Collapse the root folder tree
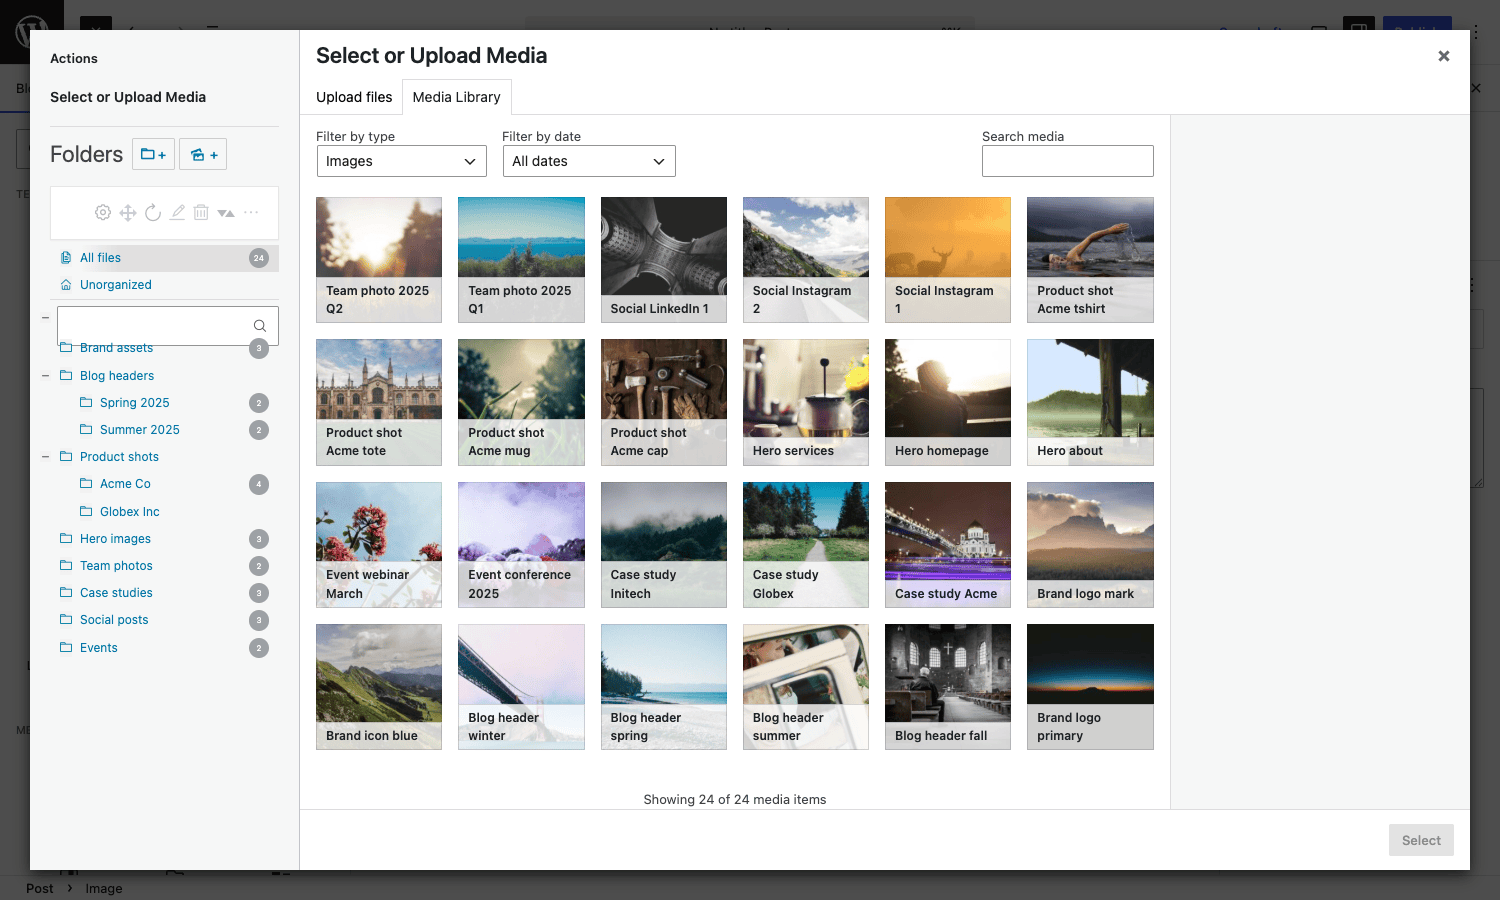This screenshot has width=1500, height=900. point(45,318)
